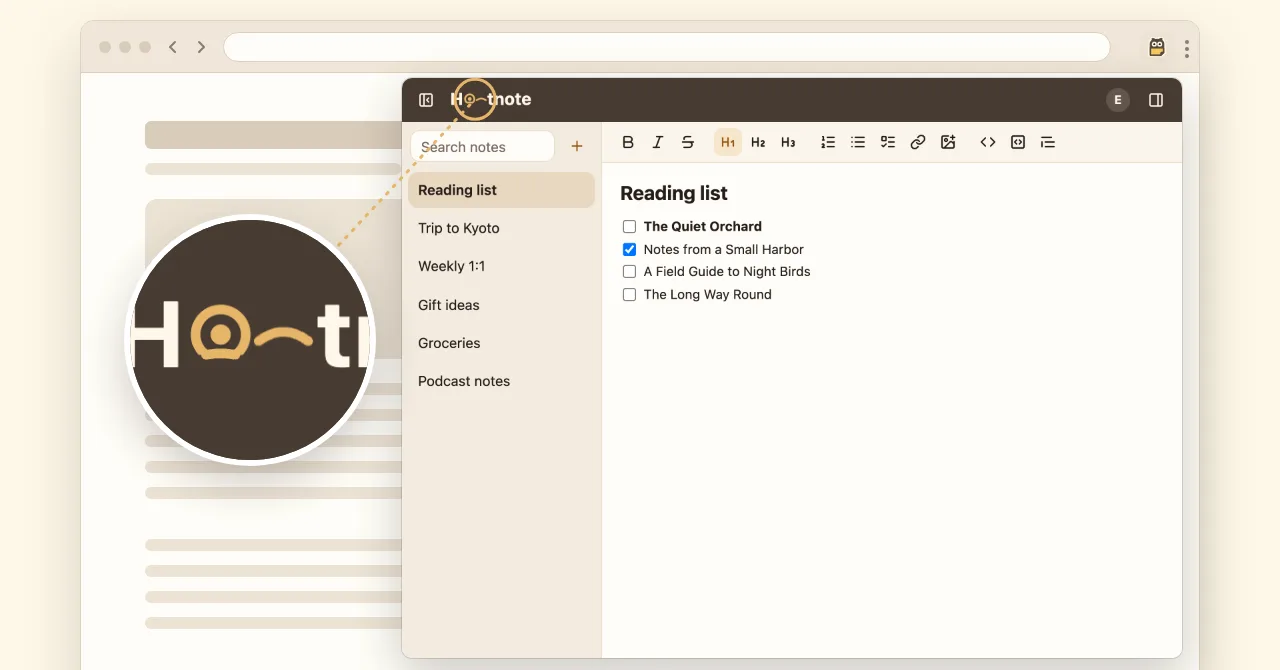Toggle the right side panel
The height and width of the screenshot is (670, 1280).
tap(1156, 100)
